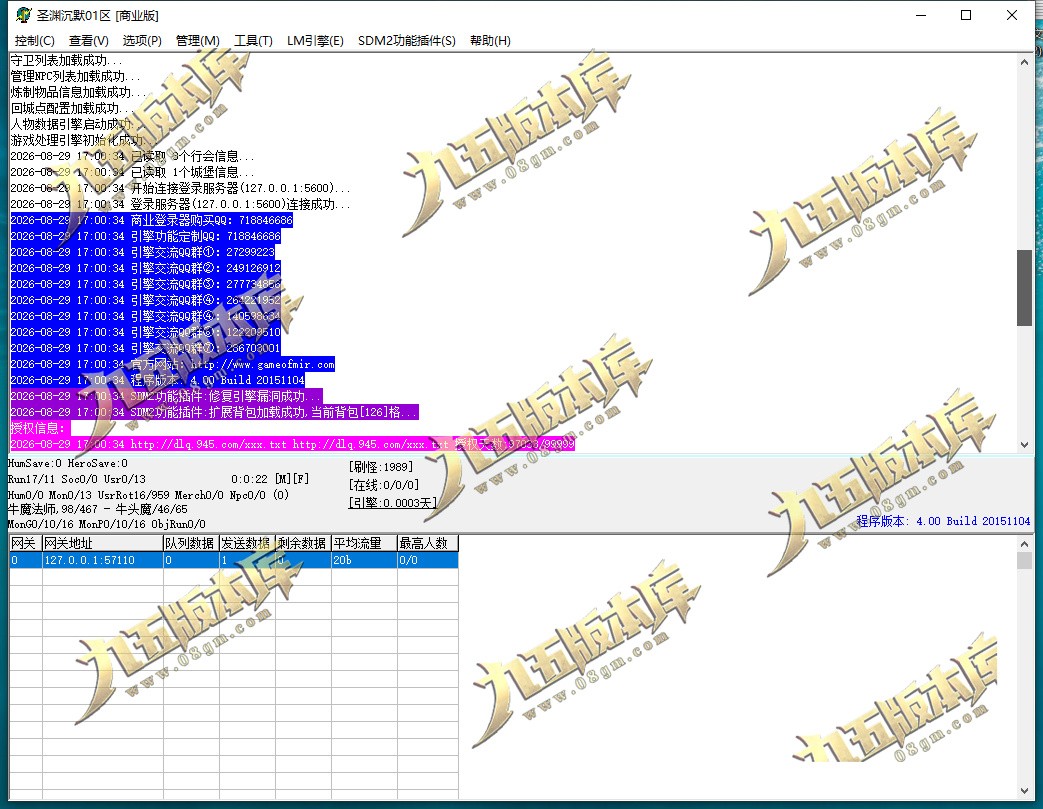The width and height of the screenshot is (1043, 809).
Task: Open the 帮助(H) menu
Action: 490,41
